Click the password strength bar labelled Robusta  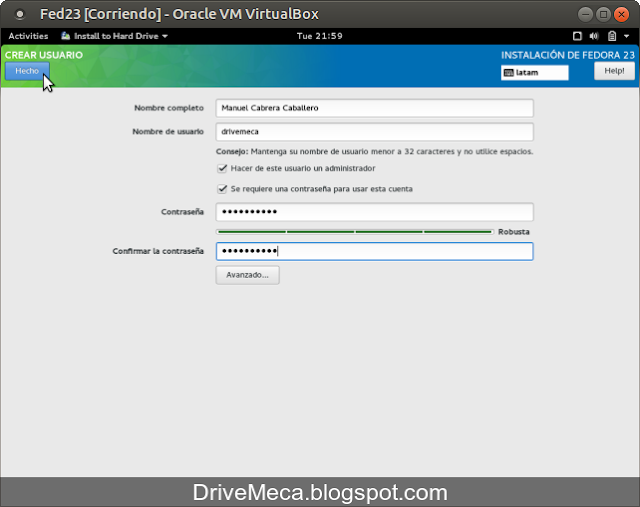pos(355,232)
